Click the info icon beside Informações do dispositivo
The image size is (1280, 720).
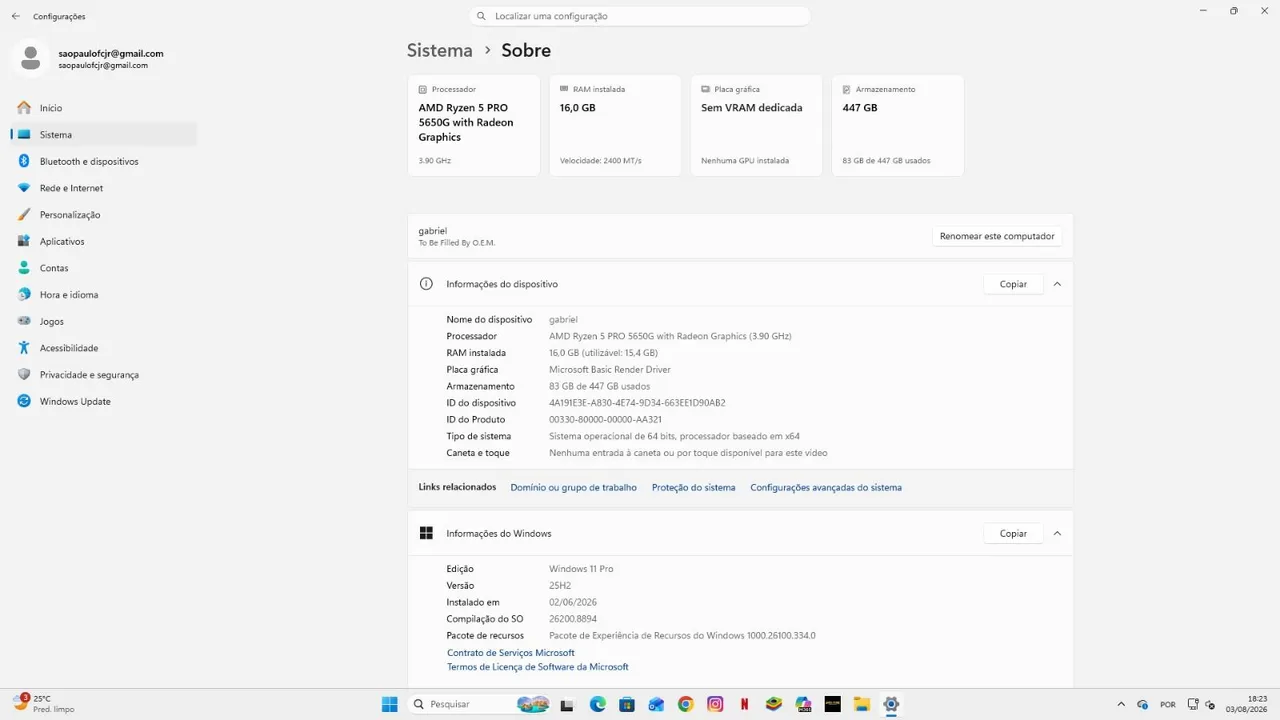point(426,284)
